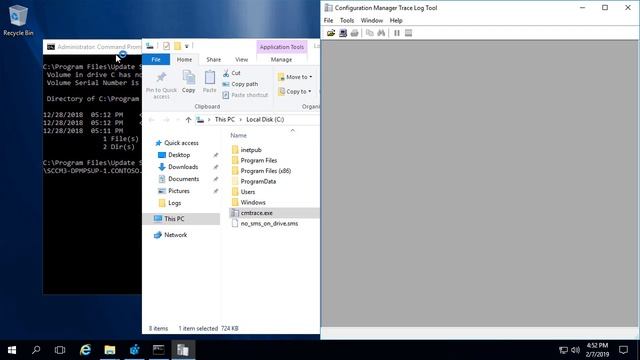This screenshot has height=360, width=640.
Task: Select the Program Files folder
Action: click(258, 160)
